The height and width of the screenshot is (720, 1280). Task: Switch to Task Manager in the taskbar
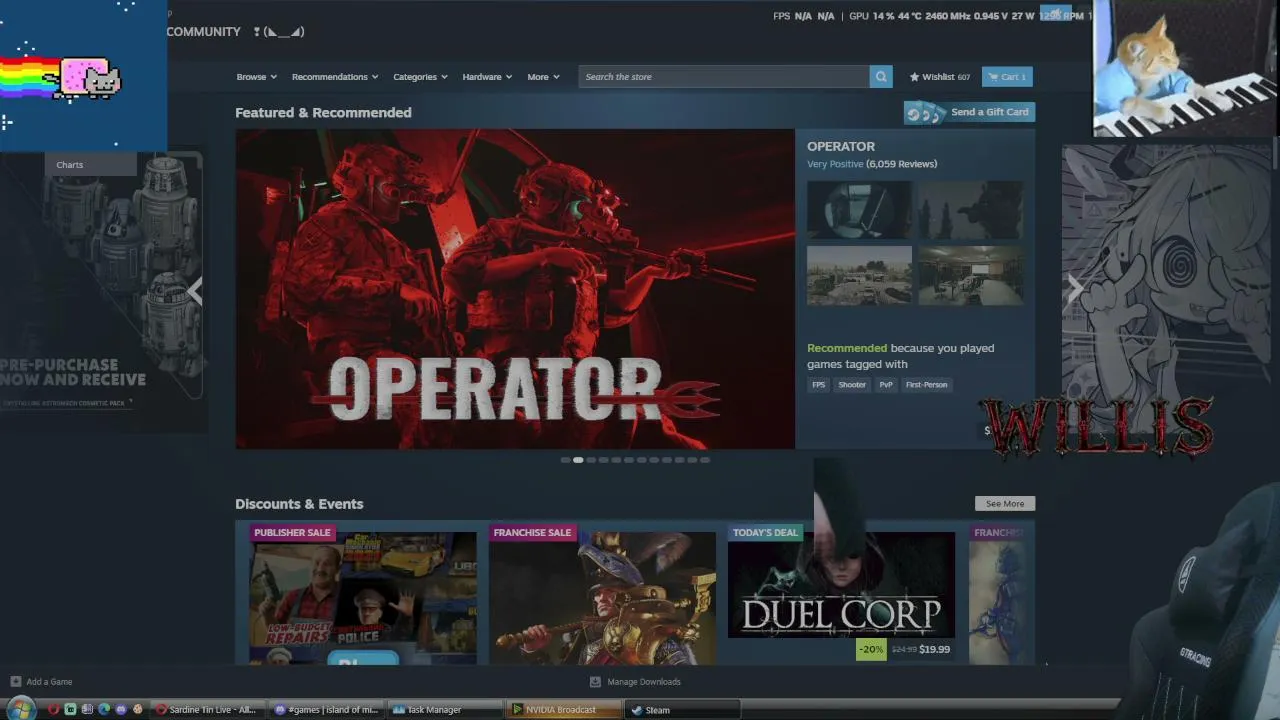(x=445, y=710)
